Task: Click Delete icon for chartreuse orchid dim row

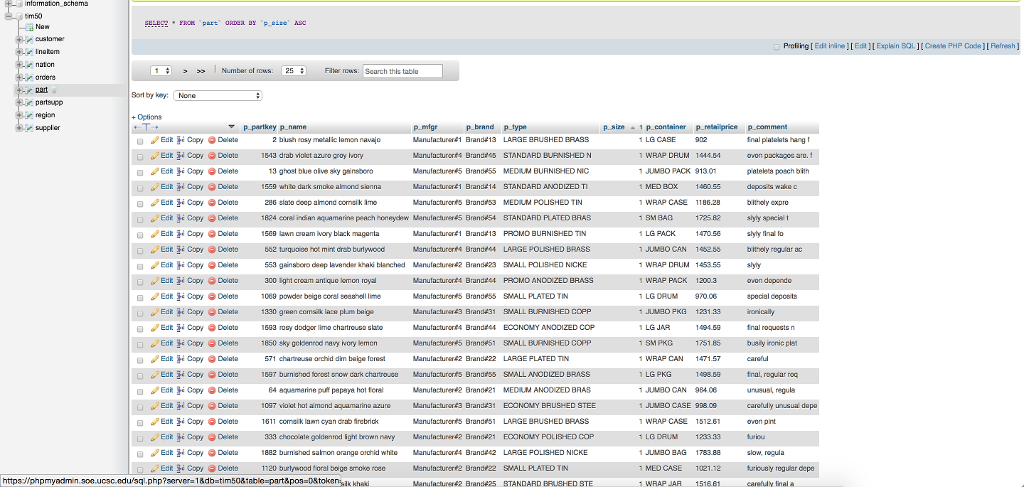Action: 212,359
